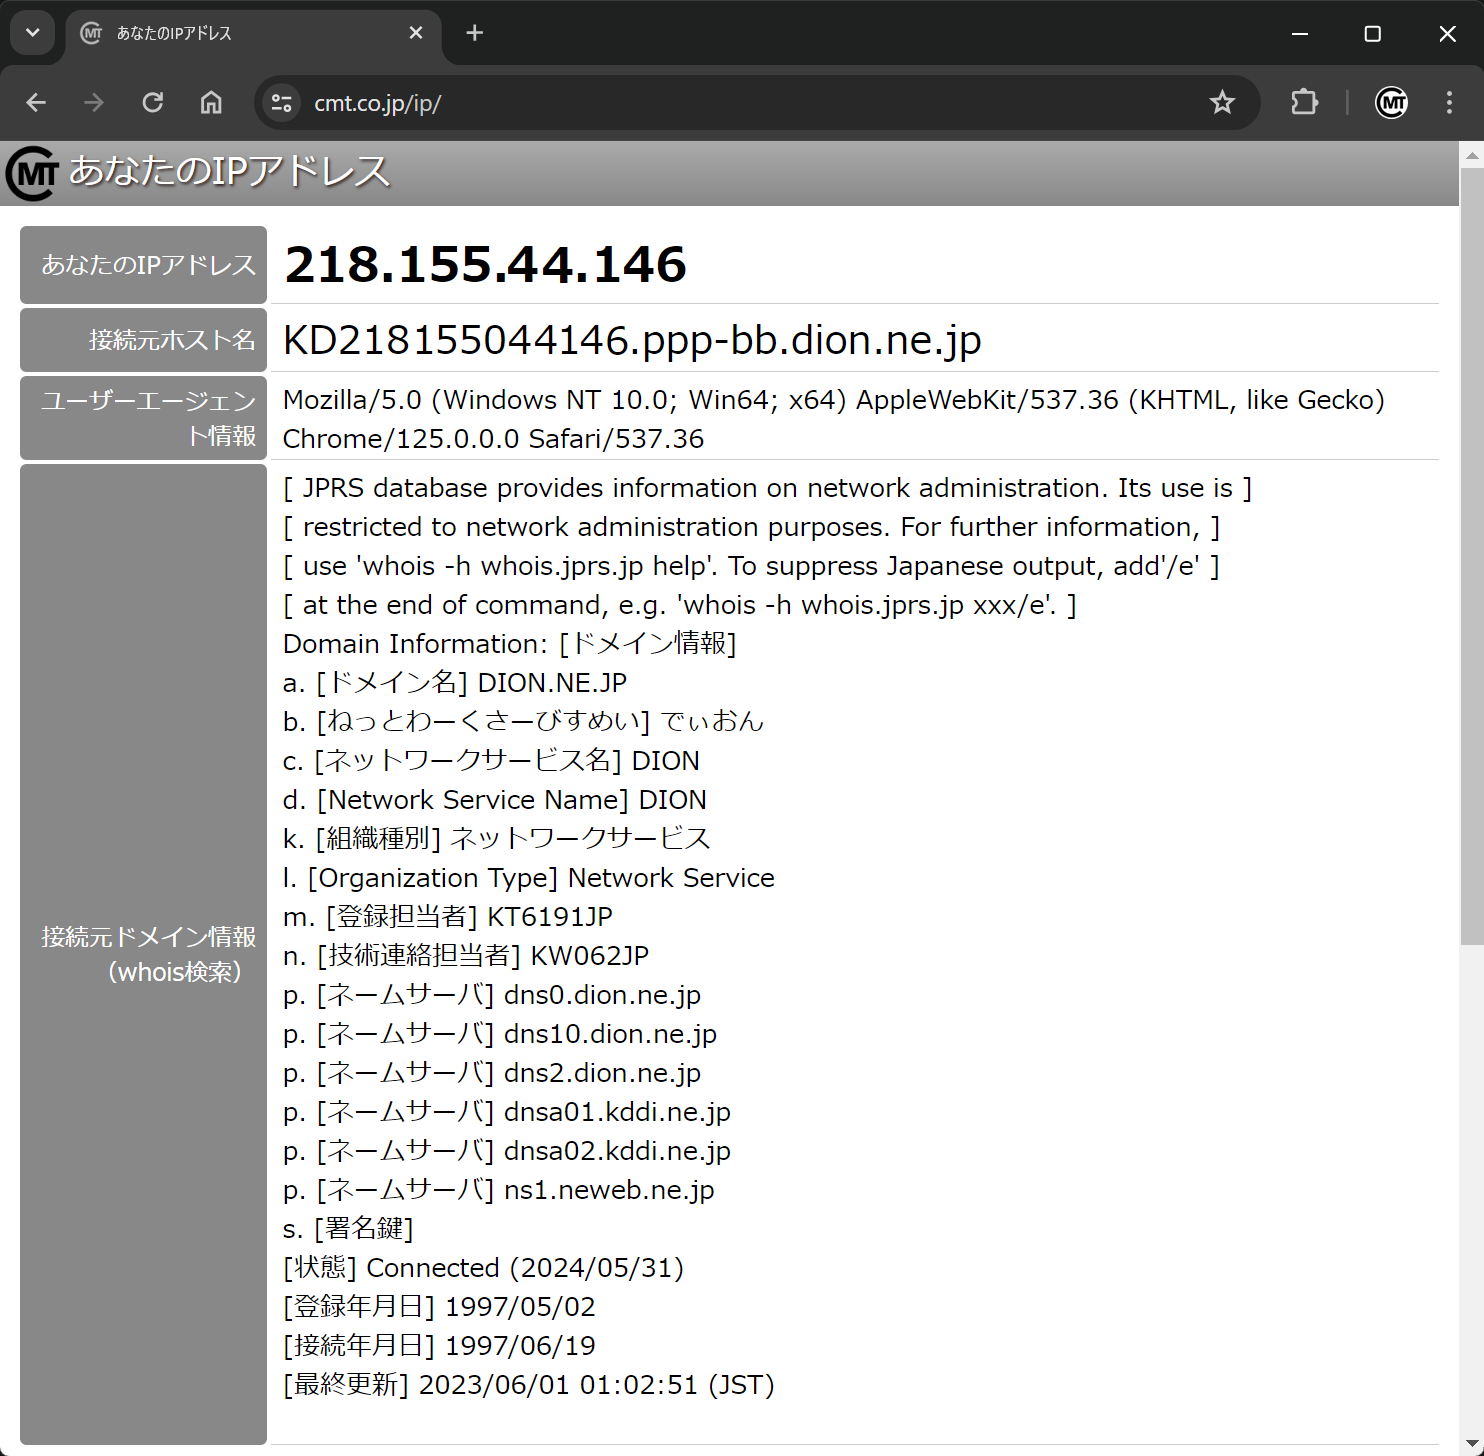The height and width of the screenshot is (1456, 1484).
Task: Click the page title あなたのIPアドレス heading
Action: [x=229, y=171]
